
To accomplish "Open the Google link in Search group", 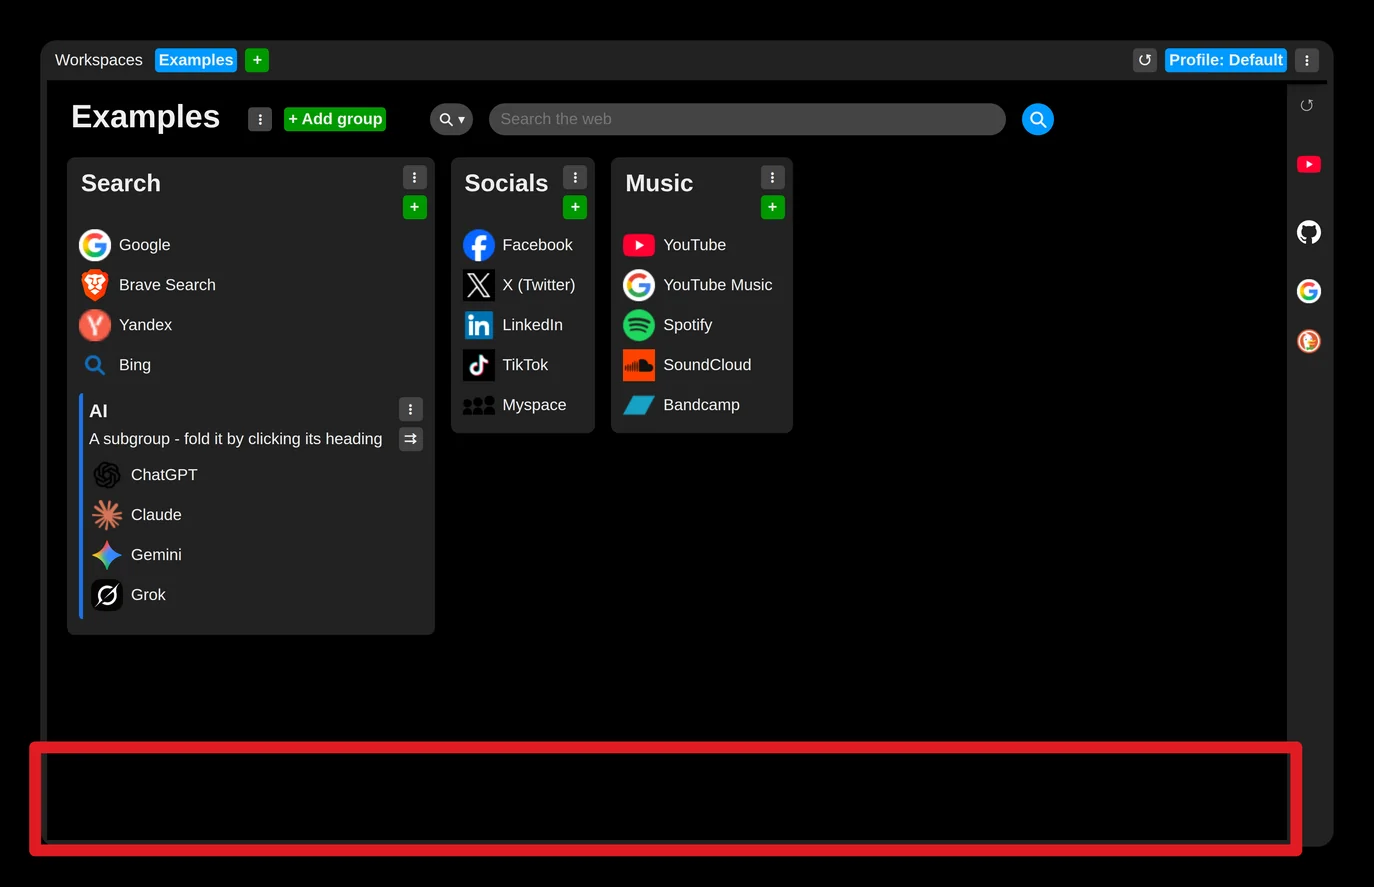I will coord(125,245).
